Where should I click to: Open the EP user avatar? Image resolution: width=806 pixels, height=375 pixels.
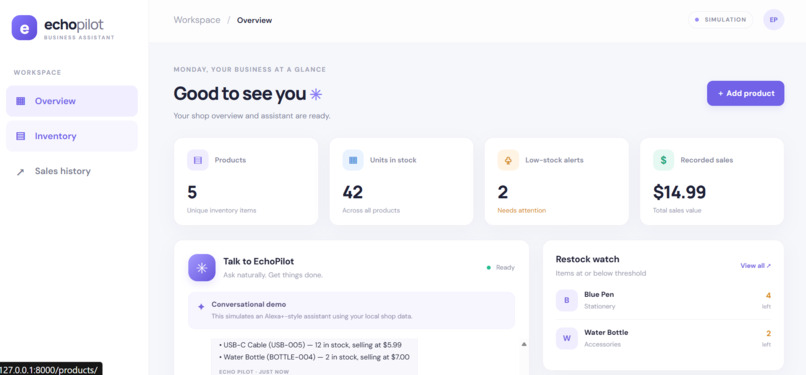tap(774, 20)
